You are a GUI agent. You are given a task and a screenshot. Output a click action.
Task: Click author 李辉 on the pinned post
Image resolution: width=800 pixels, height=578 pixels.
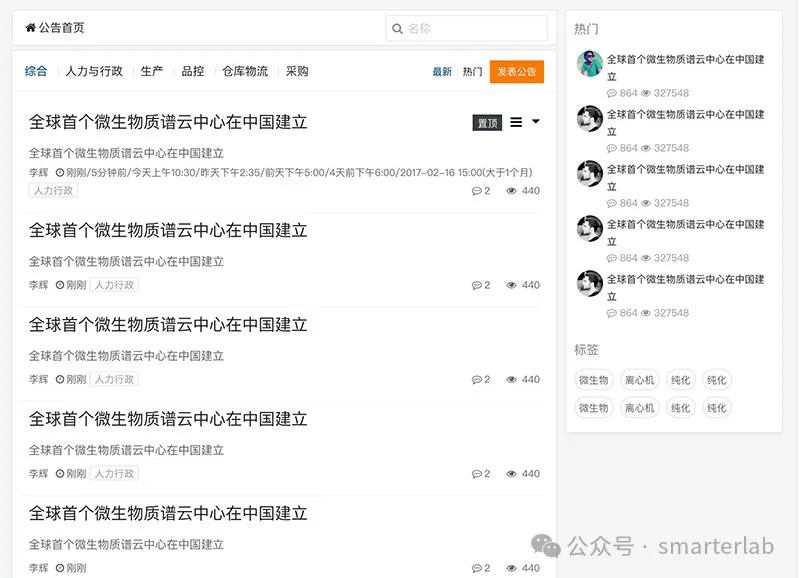(x=39, y=172)
